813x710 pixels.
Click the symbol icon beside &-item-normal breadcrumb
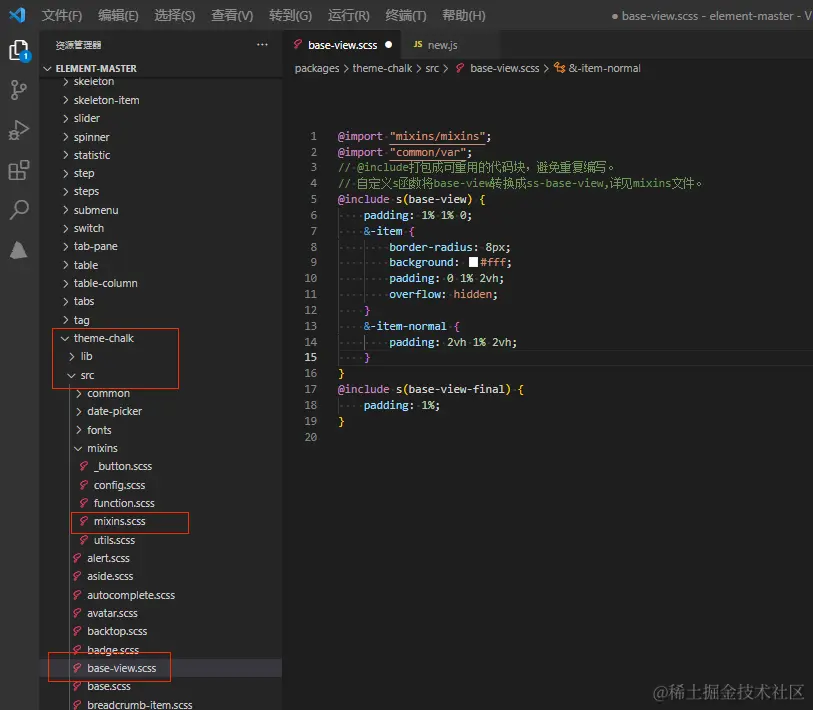559,68
